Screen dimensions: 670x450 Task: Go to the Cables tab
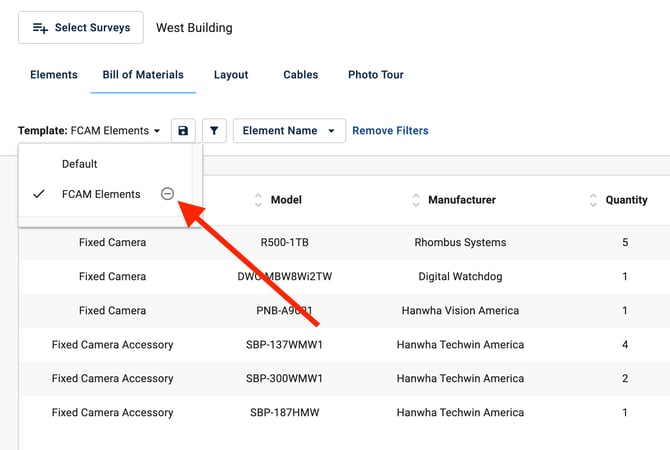click(x=300, y=75)
